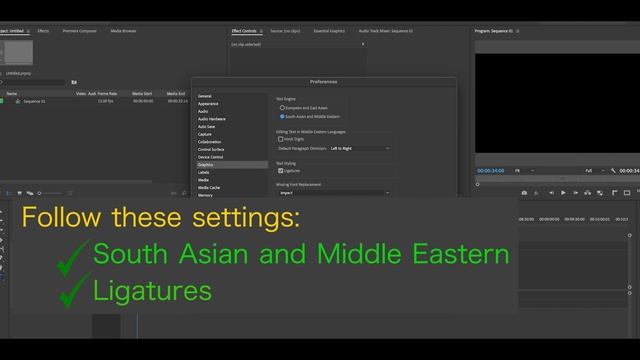This screenshot has width=640, height=360.
Task: Click the icon next to Project search field
Action: [x=74, y=82]
